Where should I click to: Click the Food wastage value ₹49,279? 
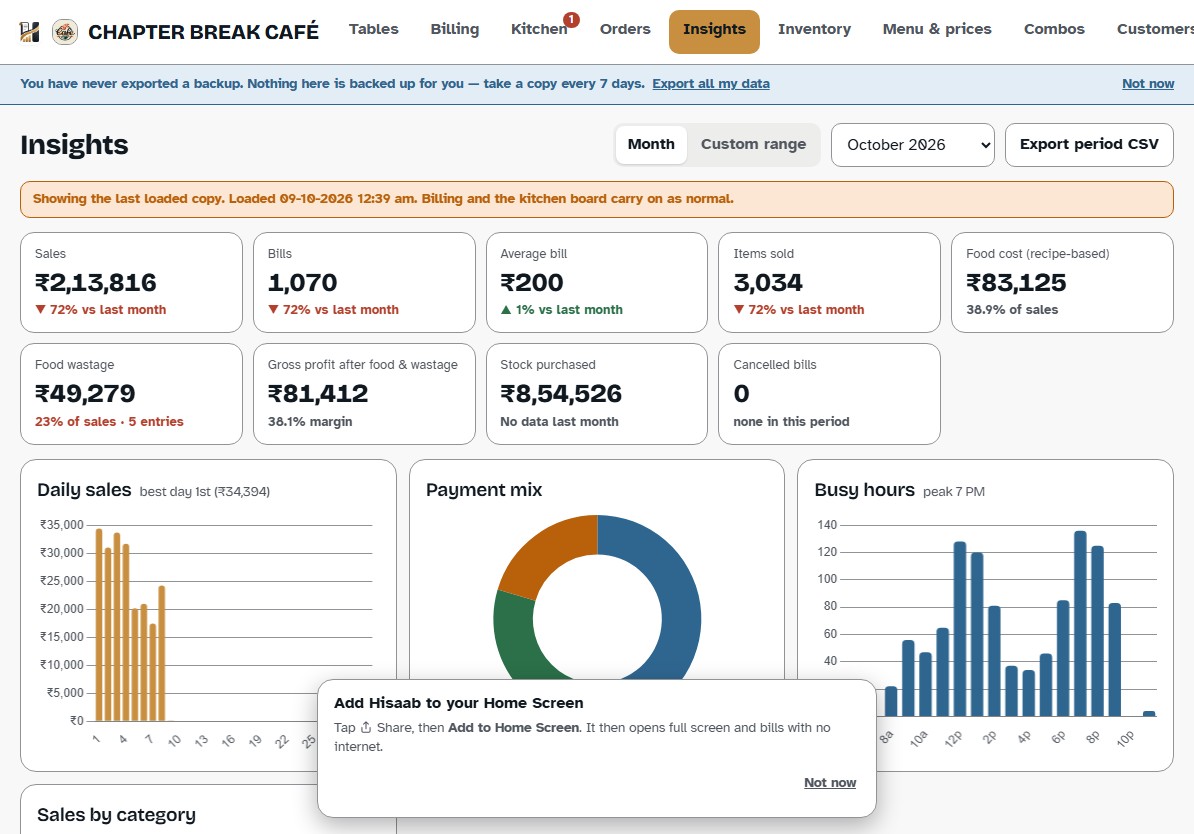85,394
